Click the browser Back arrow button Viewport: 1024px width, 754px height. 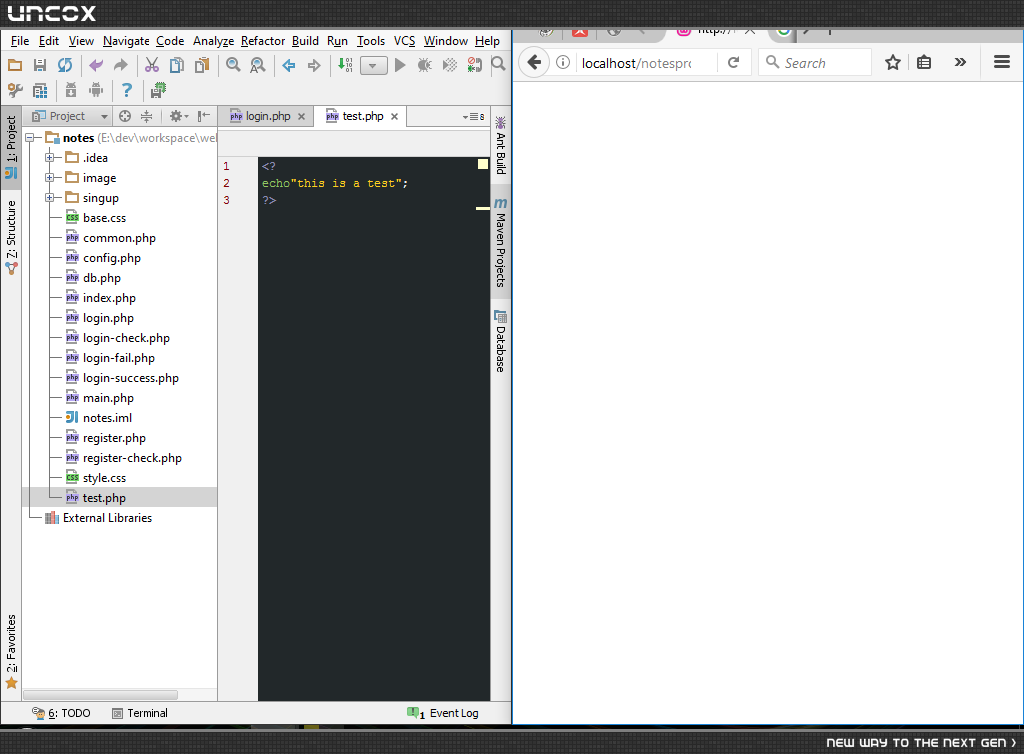[534, 63]
